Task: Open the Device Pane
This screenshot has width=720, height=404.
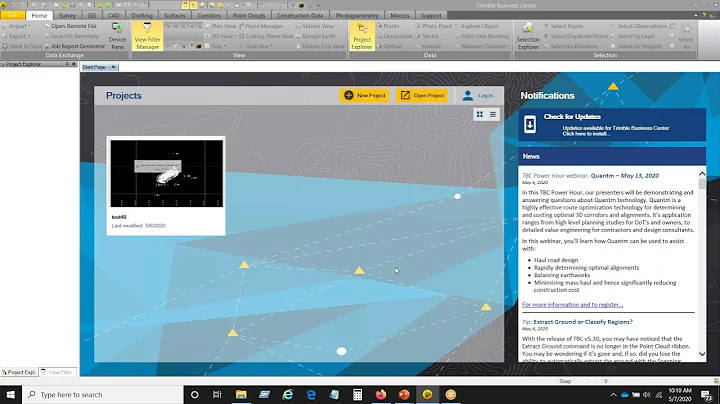Action: tap(117, 36)
